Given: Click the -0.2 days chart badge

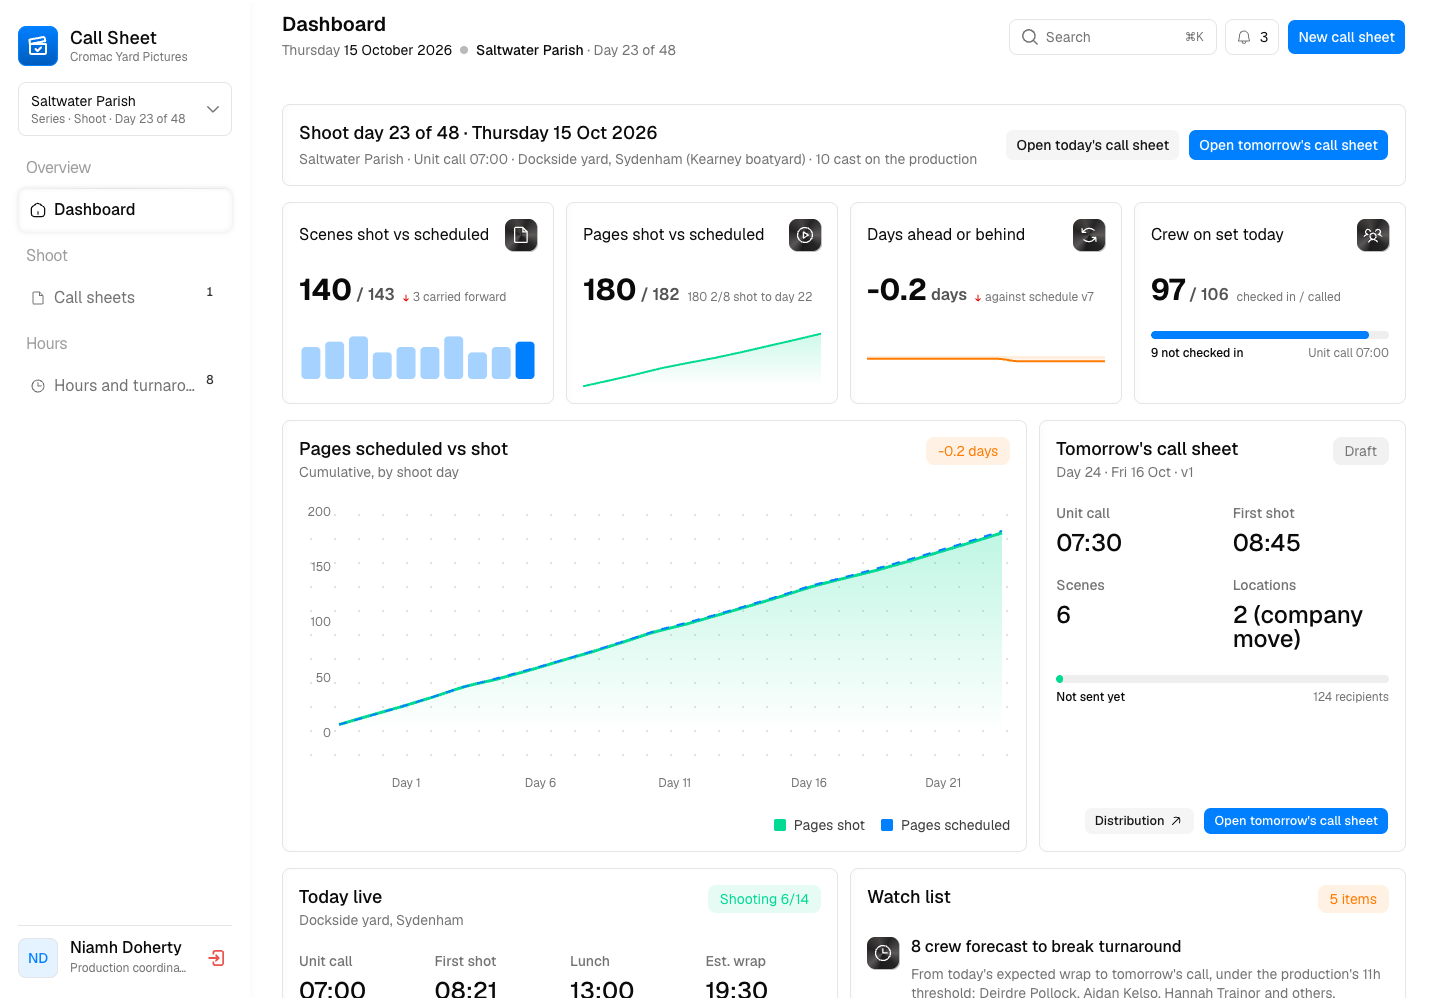Looking at the screenshot, I should point(968,451).
